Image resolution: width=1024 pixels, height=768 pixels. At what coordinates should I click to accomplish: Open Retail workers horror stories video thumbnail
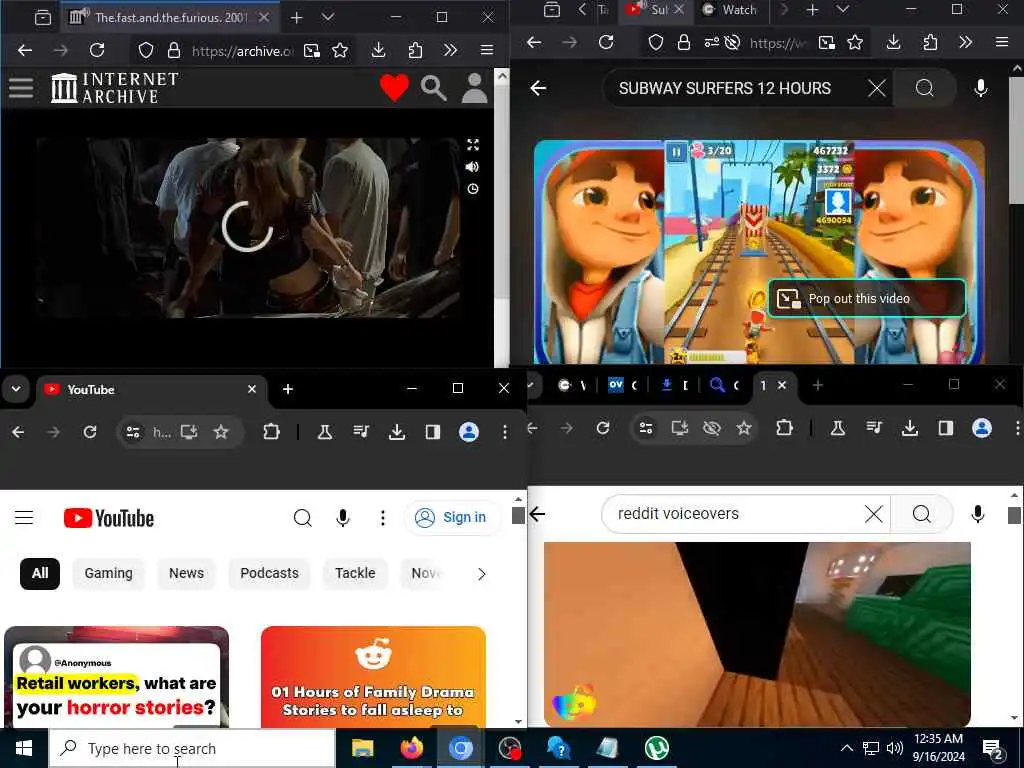[x=116, y=677]
